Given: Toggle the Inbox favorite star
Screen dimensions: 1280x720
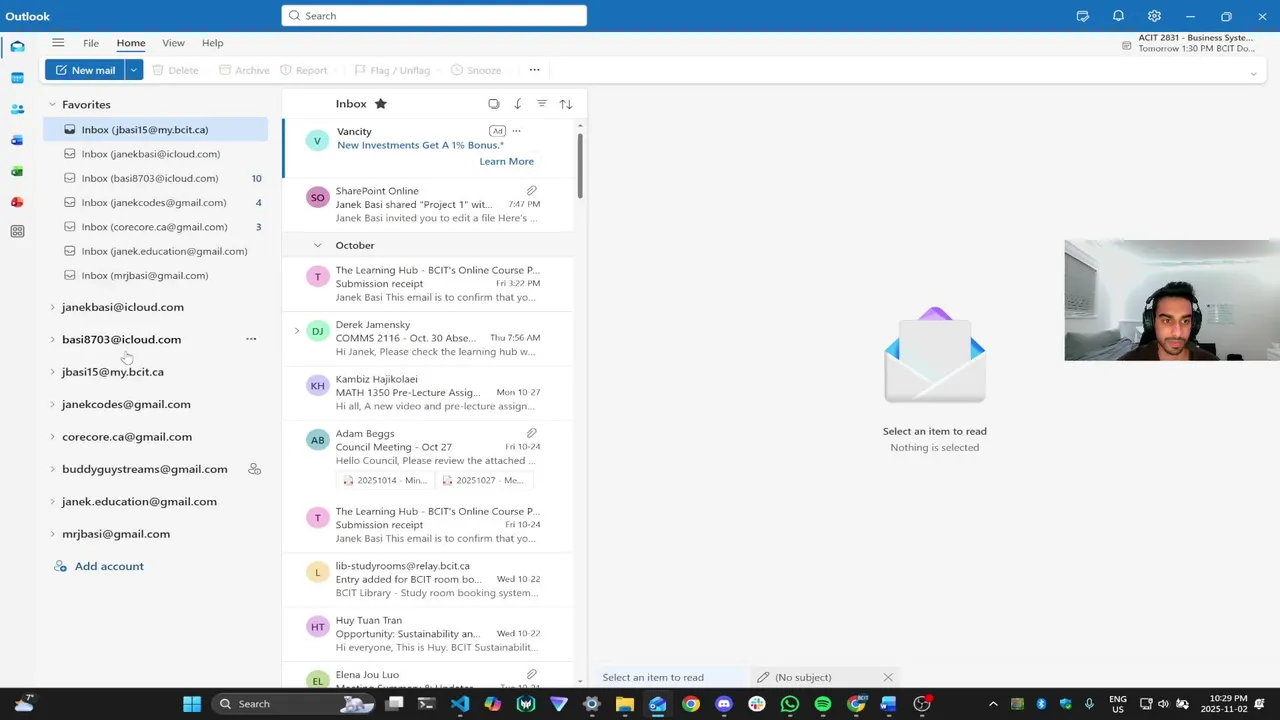Looking at the screenshot, I should tap(380, 104).
